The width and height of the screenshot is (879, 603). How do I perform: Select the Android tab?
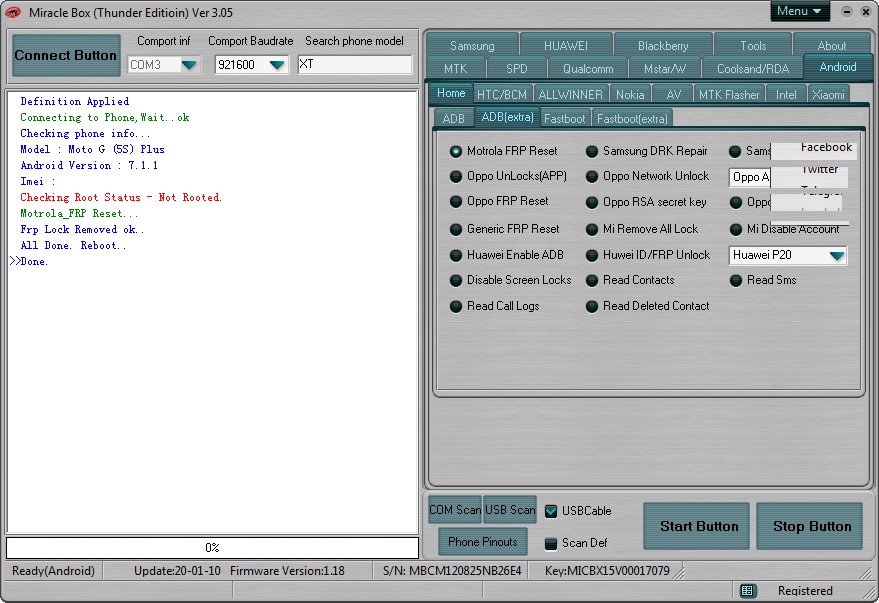coord(838,67)
